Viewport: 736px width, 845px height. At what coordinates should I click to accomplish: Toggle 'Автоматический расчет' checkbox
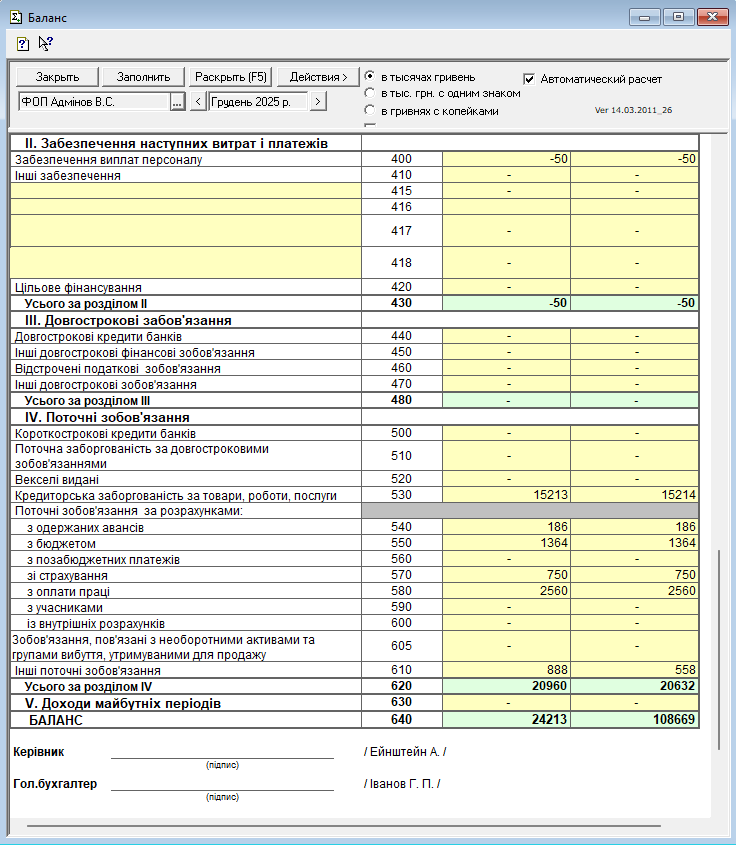tap(530, 78)
